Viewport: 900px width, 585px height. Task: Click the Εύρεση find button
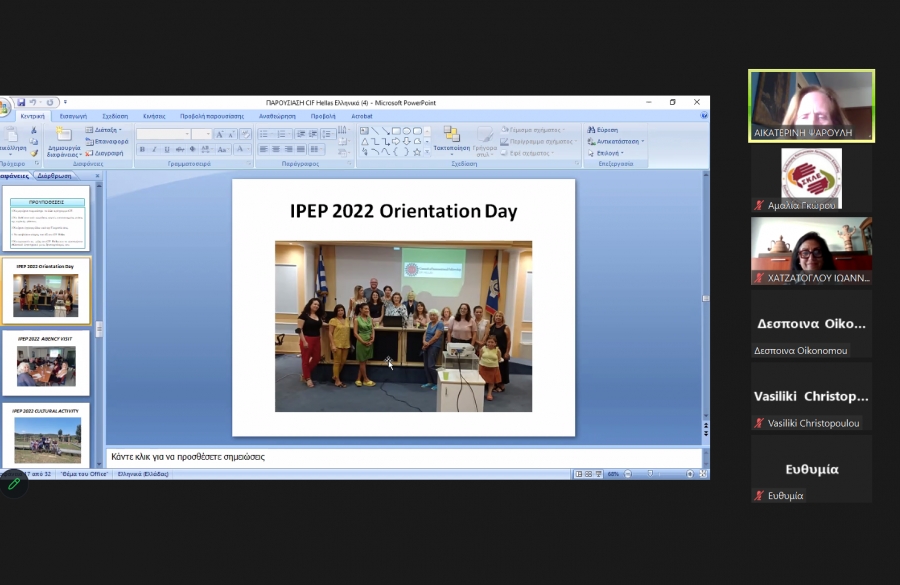(x=603, y=130)
